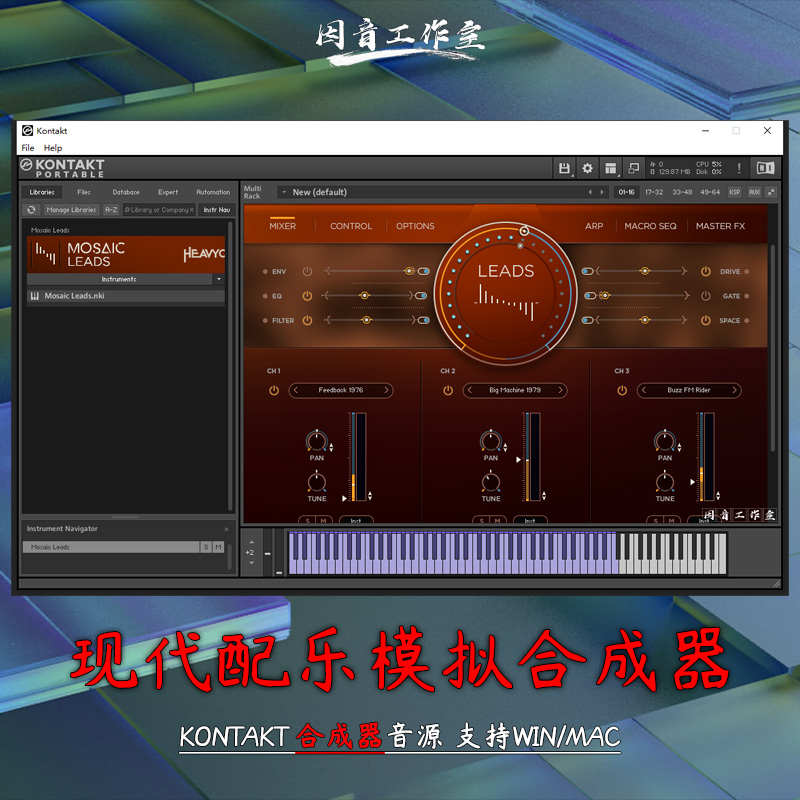Flip the EQ row link switch
Viewport: 800px width, 800px height.
pos(421,296)
